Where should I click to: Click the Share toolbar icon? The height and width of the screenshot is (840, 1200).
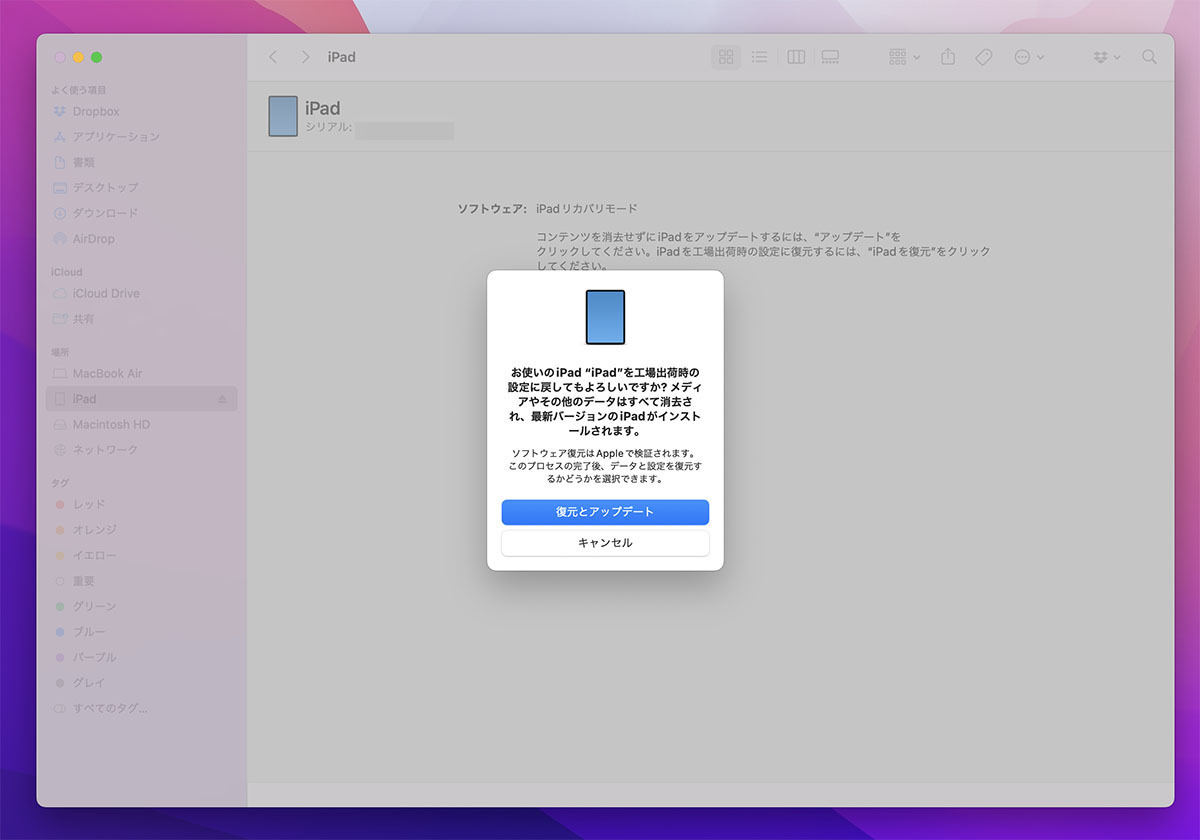[948, 57]
